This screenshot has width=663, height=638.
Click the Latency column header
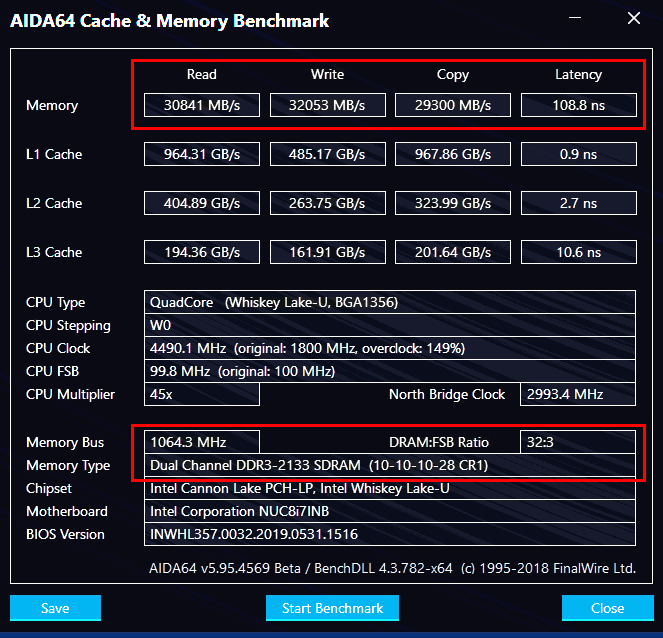(x=578, y=75)
